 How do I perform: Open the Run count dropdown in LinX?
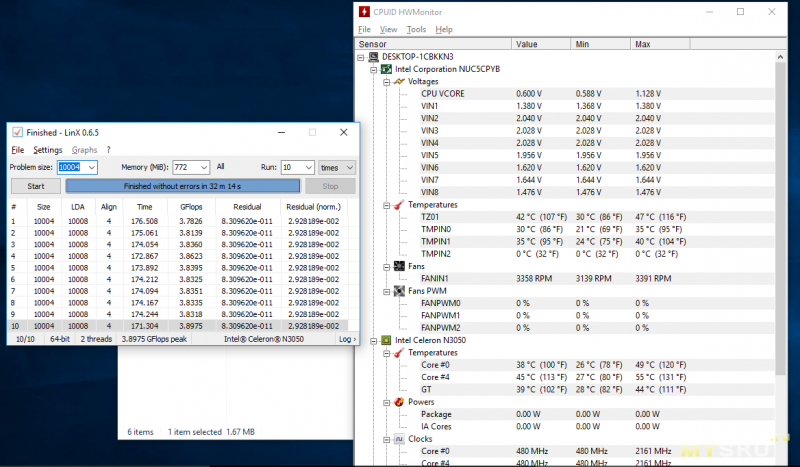(309, 167)
